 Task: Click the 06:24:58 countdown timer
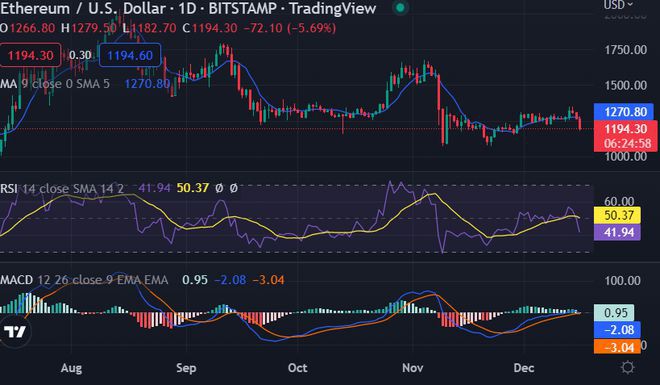[628, 143]
